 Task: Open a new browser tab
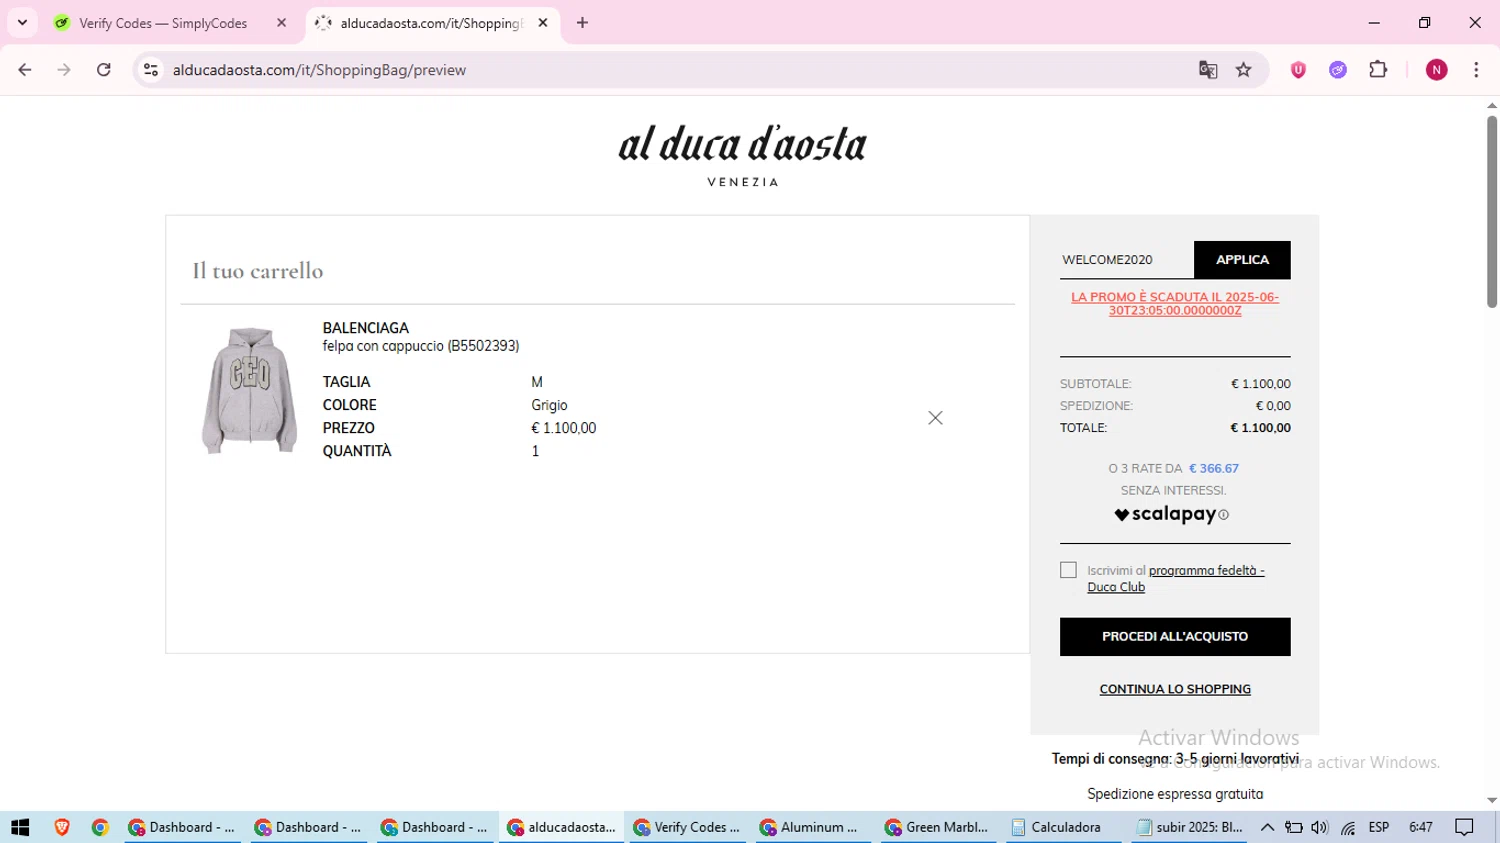pyautogui.click(x=583, y=23)
